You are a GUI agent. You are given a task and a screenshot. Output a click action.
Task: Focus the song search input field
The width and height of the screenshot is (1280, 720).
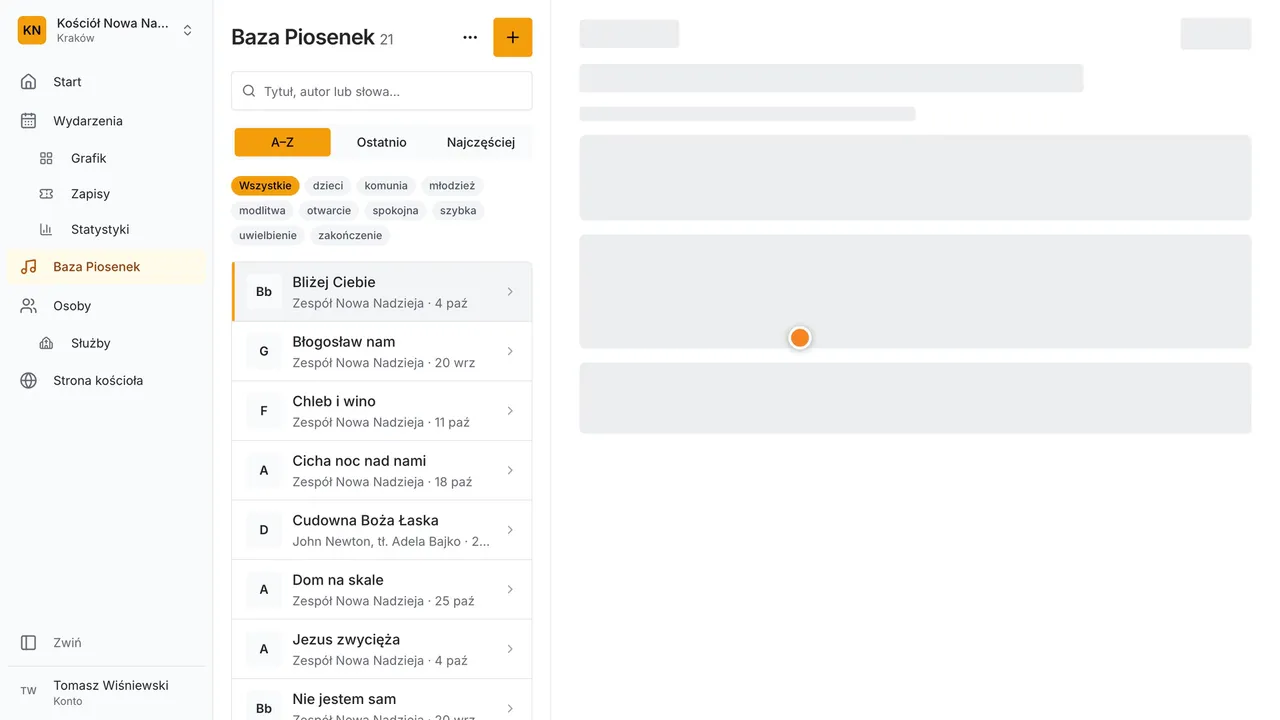(x=382, y=91)
